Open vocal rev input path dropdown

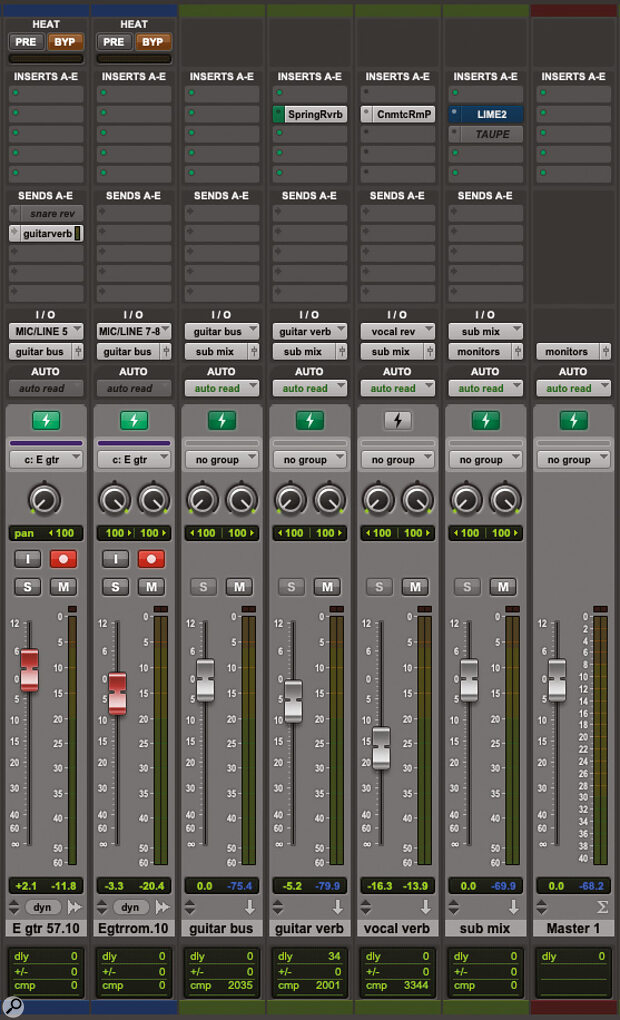click(x=398, y=331)
